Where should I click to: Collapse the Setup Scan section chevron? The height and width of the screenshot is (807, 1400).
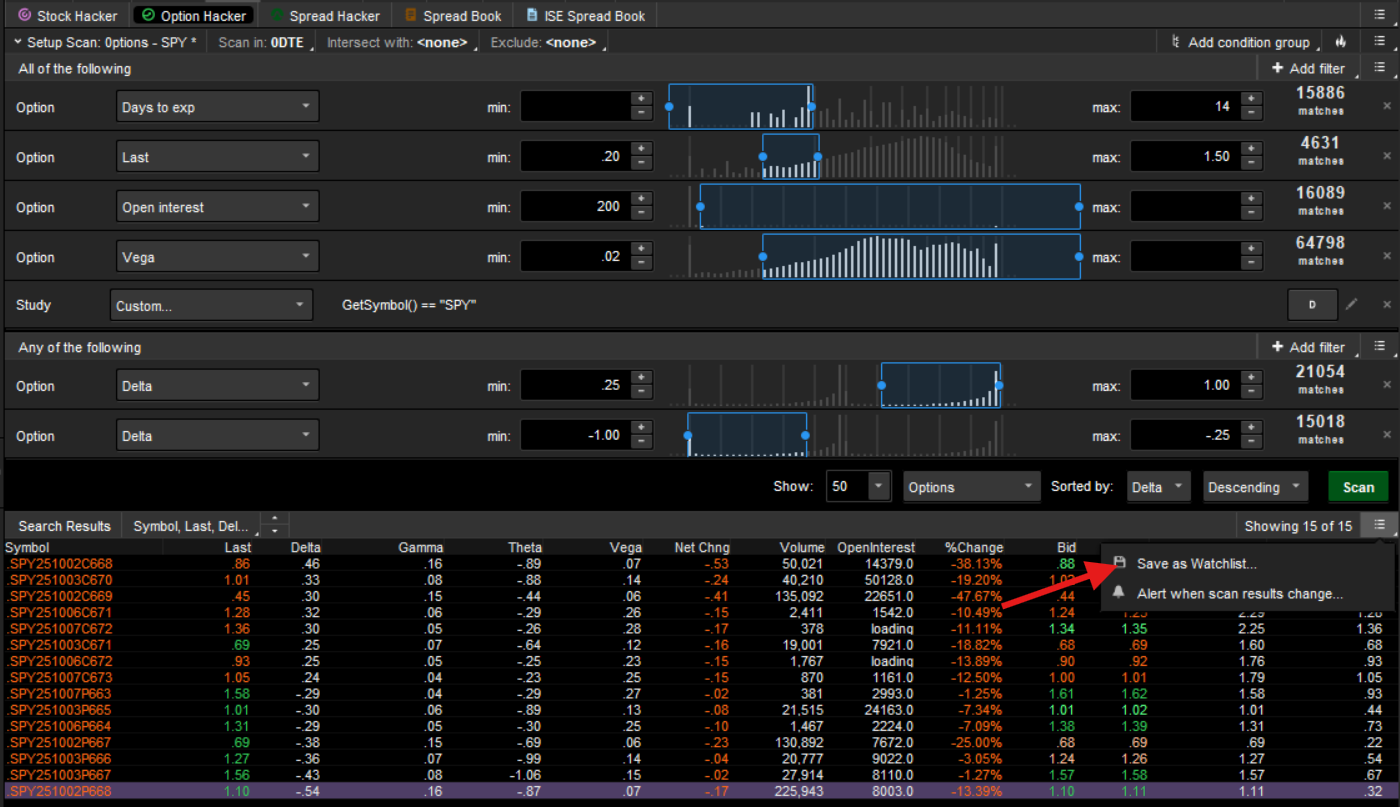click(19, 43)
